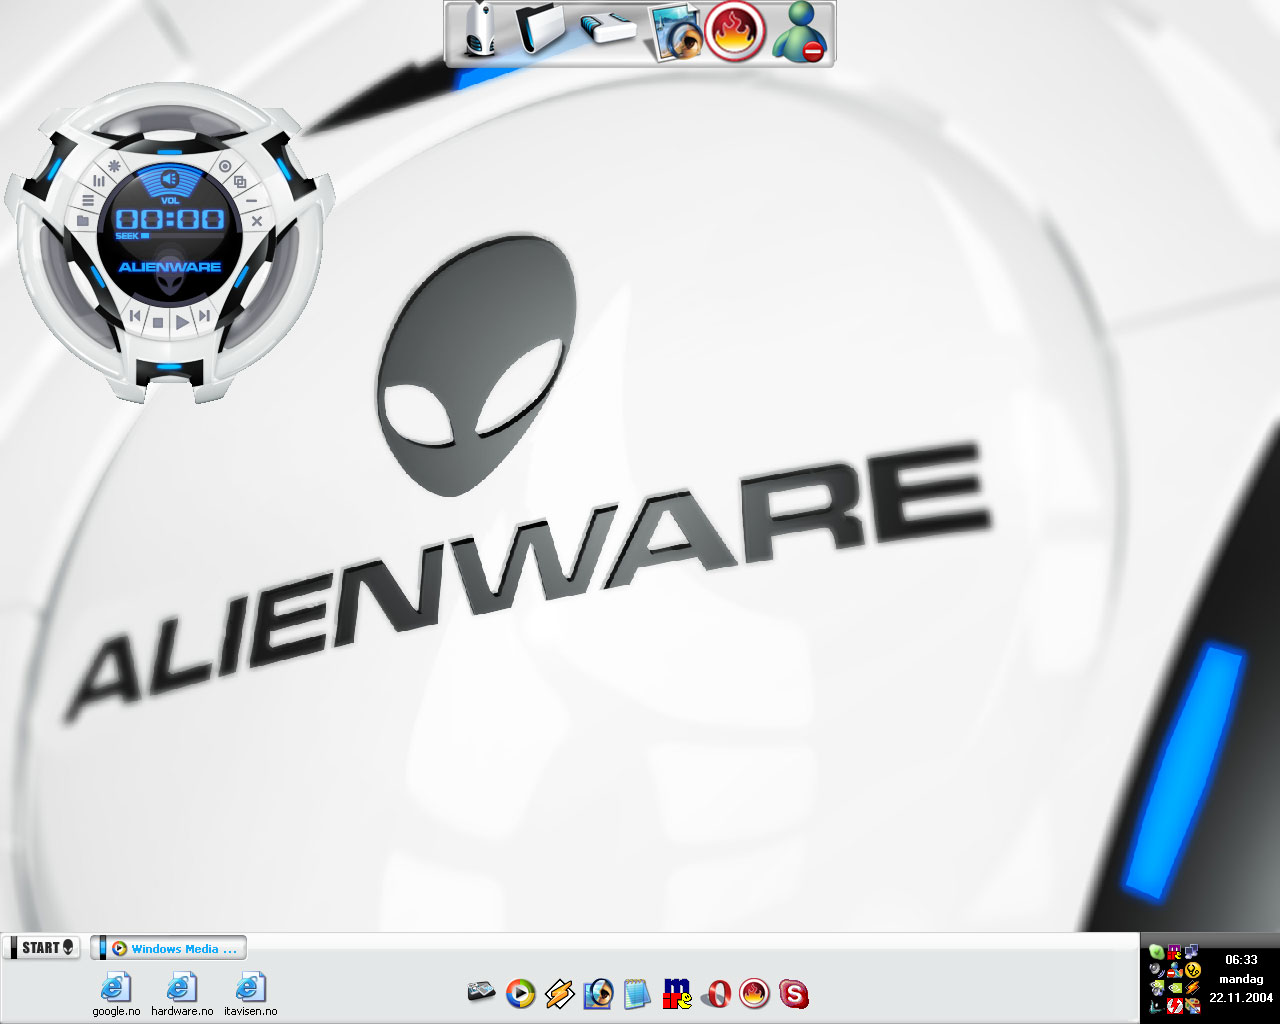The width and height of the screenshot is (1280, 1024).
Task: Launch Windows Media Player from quick launch
Action: click(x=520, y=994)
